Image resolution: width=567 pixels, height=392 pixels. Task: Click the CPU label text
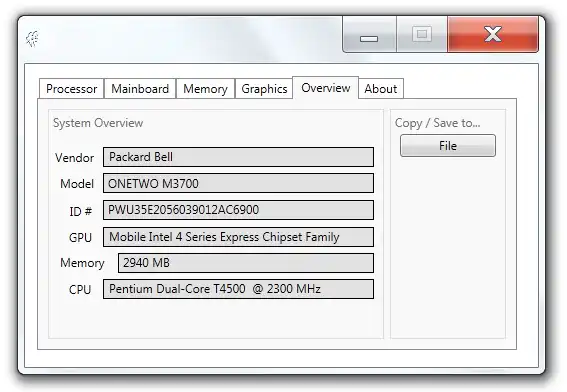[80, 290]
